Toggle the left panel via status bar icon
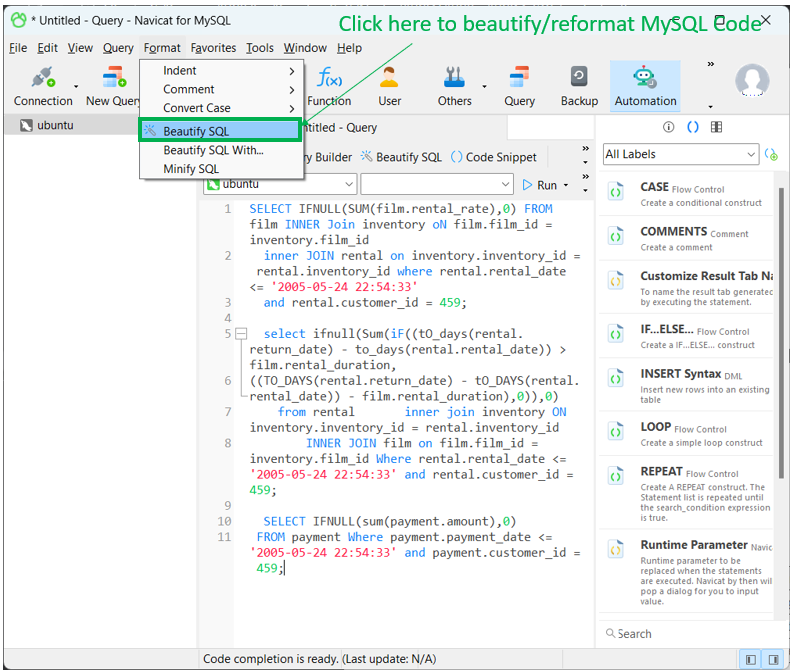 click(x=751, y=659)
